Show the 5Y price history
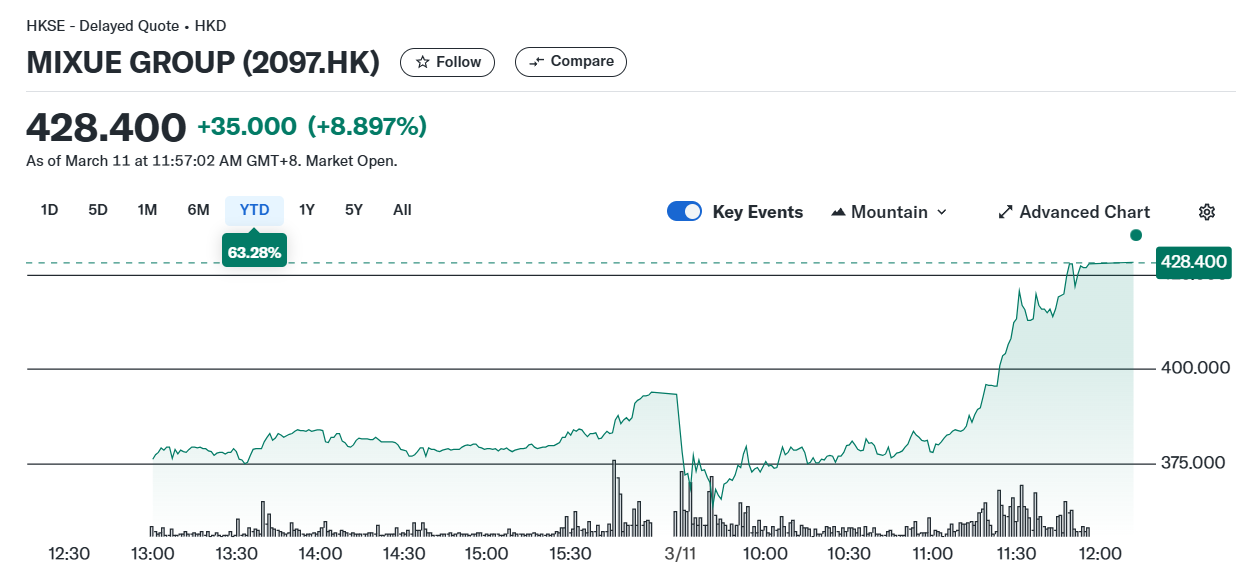Viewport: 1251px width, 578px height. point(354,210)
